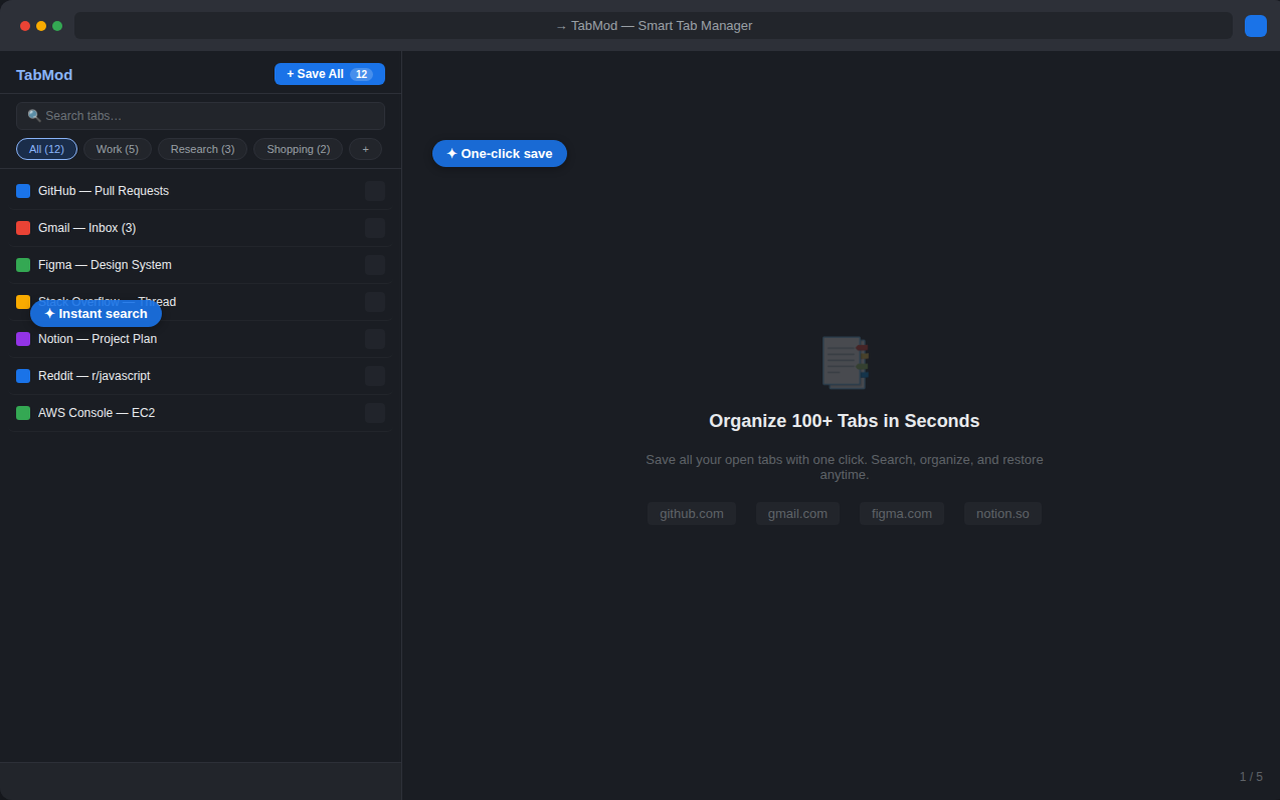This screenshot has width=1280, height=800.
Task: Click the Stack Overflow row action button
Action: click(375, 302)
